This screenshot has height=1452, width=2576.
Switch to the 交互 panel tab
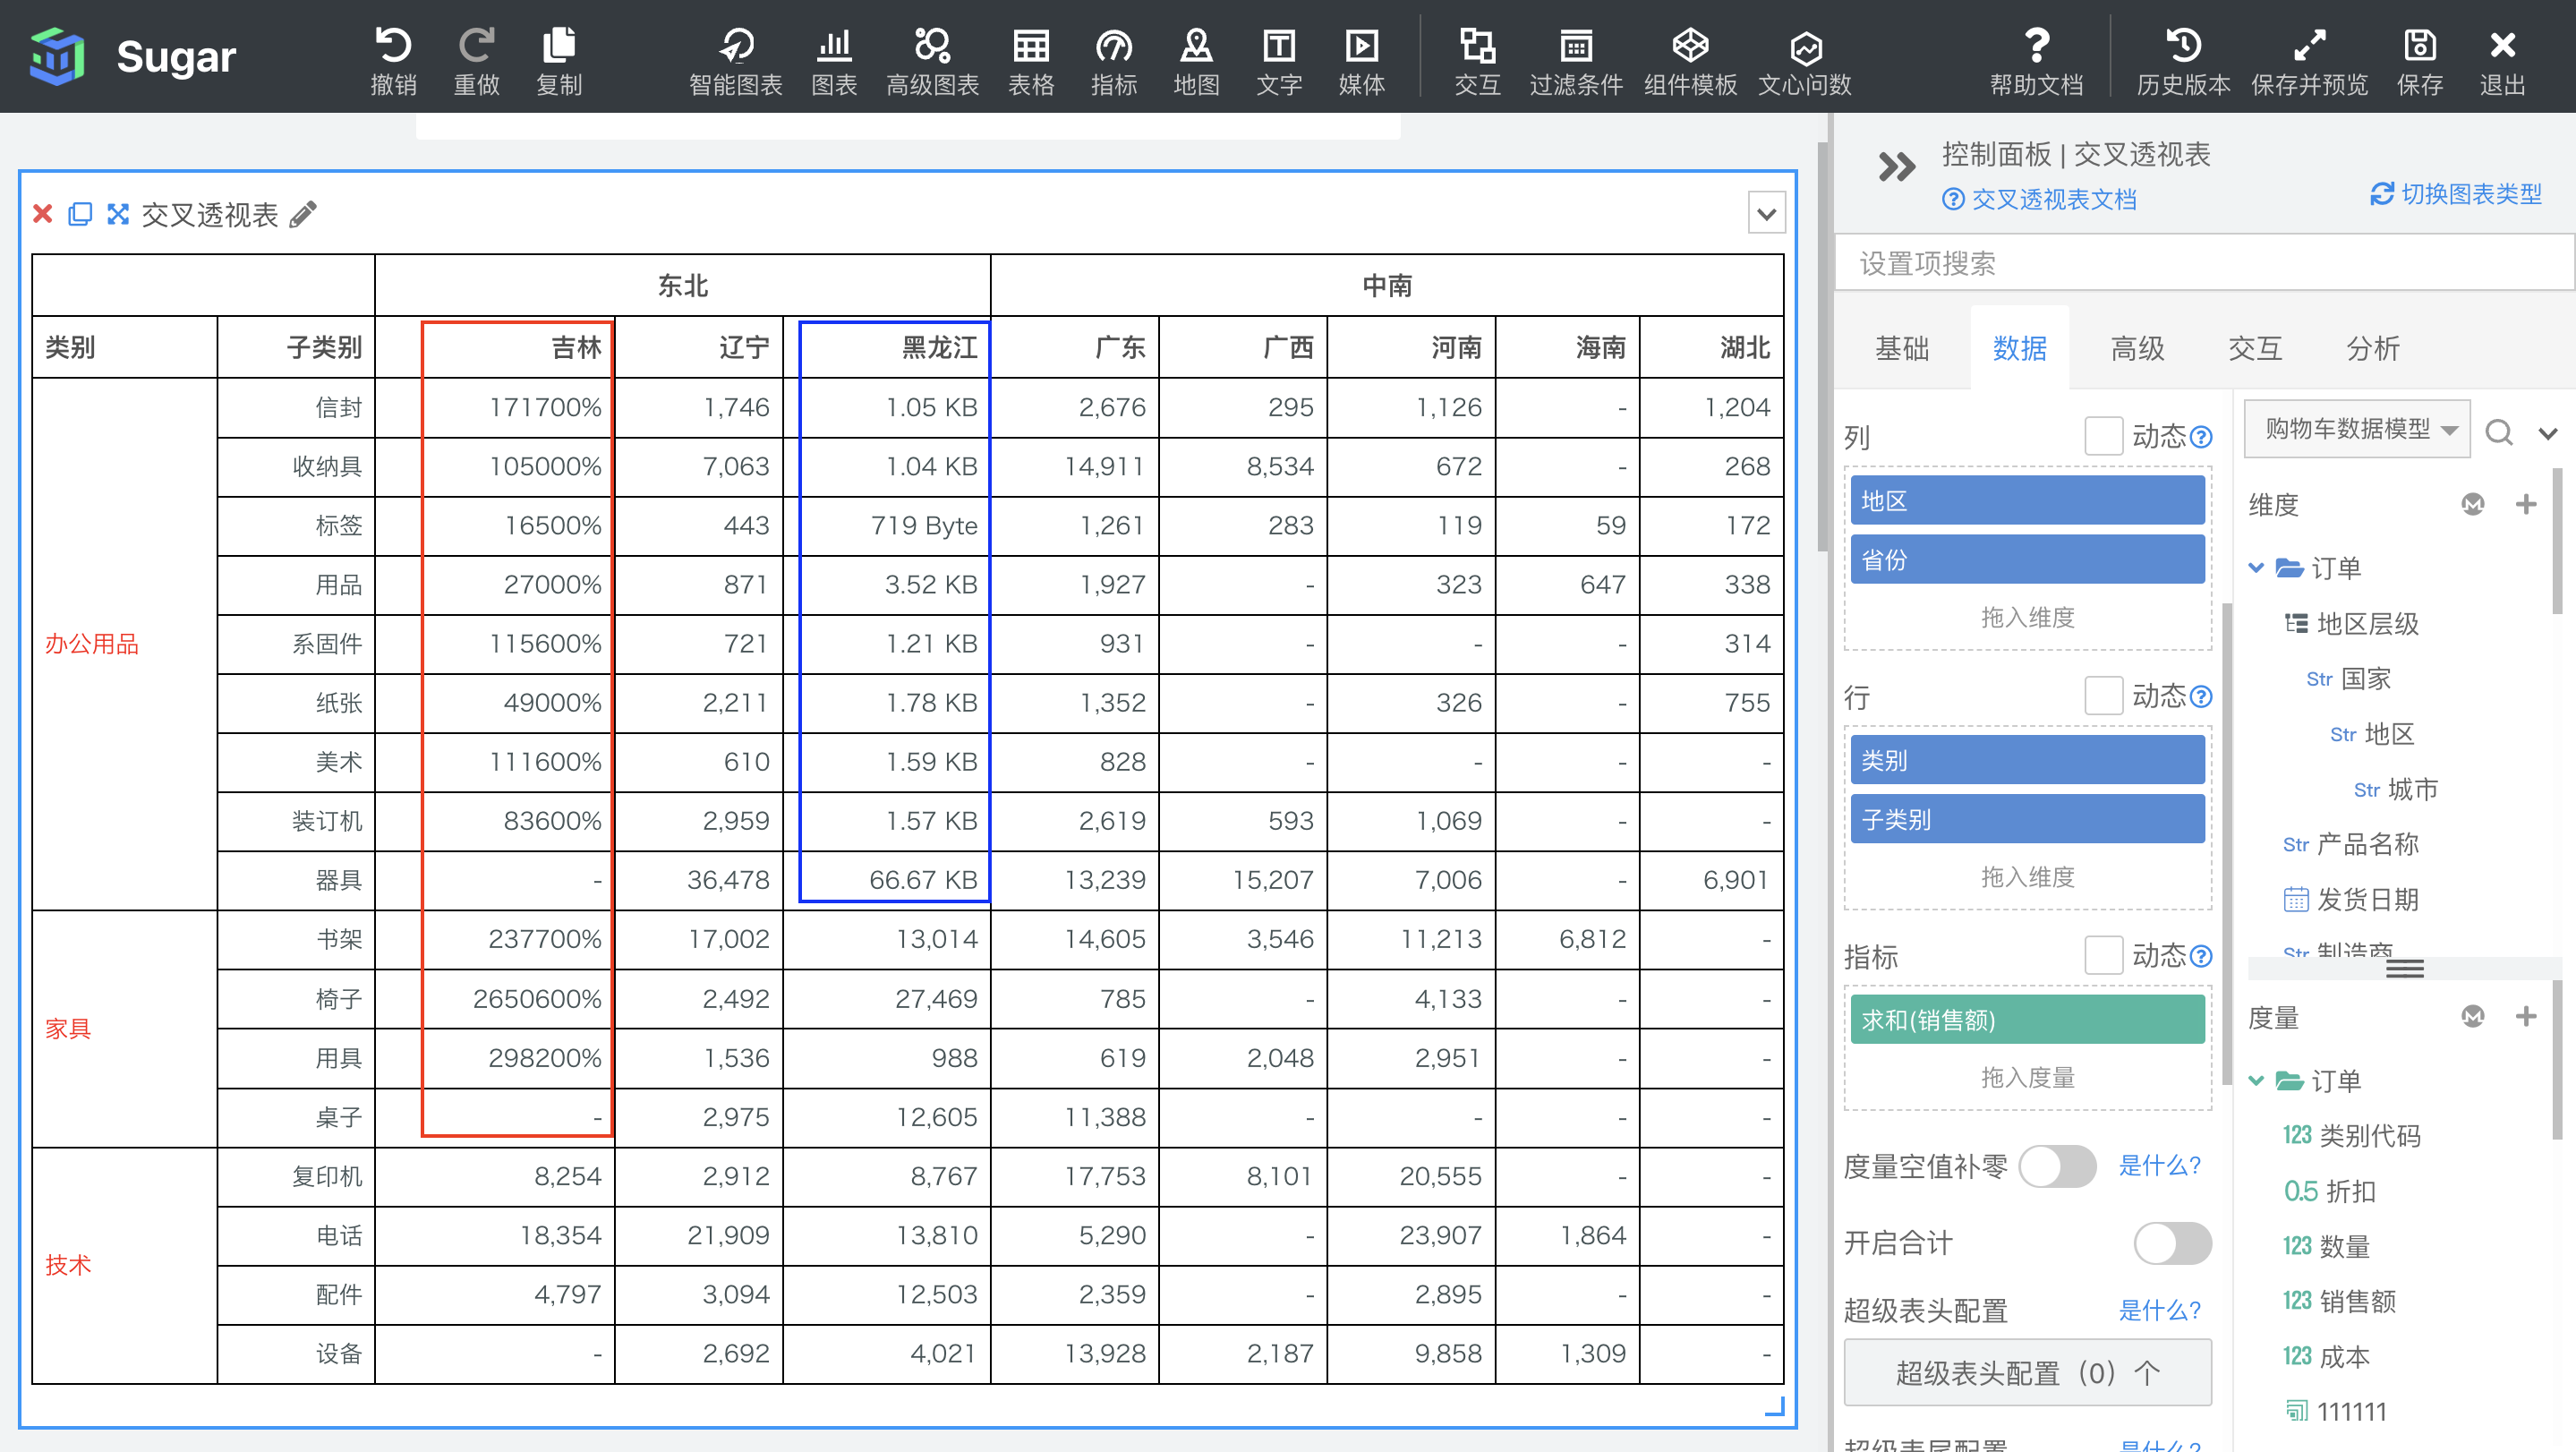pos(2255,347)
